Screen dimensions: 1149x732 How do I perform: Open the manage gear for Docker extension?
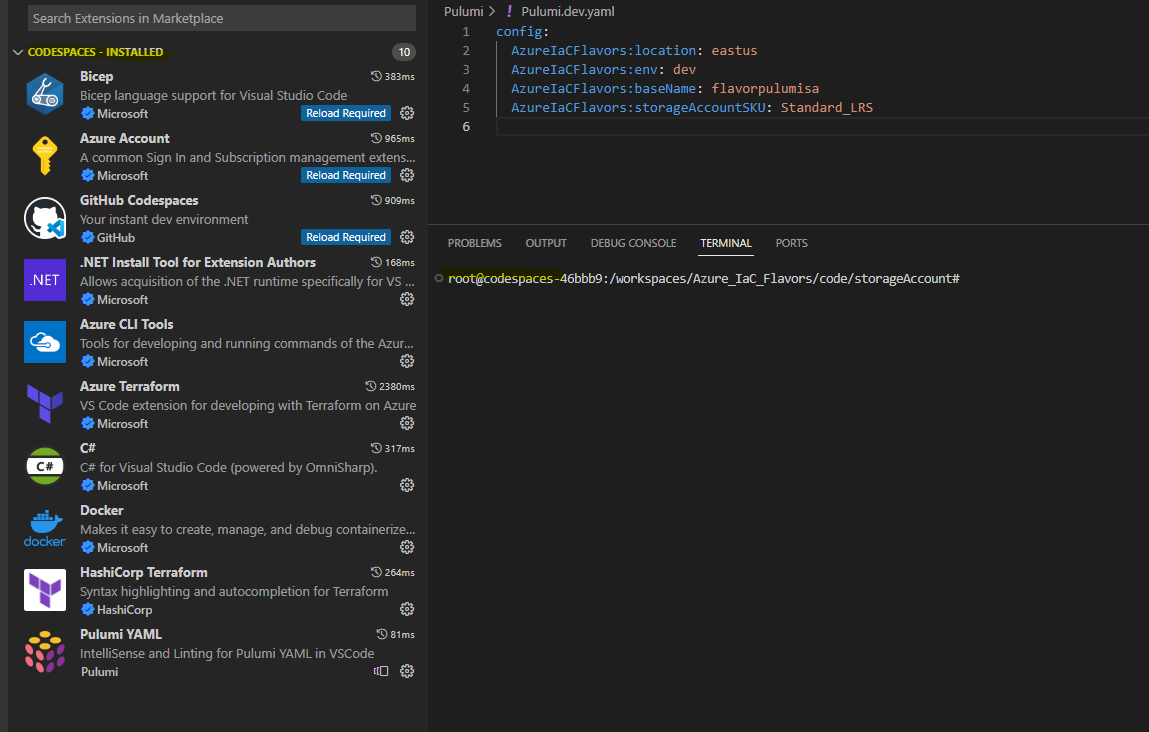pyautogui.click(x=407, y=547)
